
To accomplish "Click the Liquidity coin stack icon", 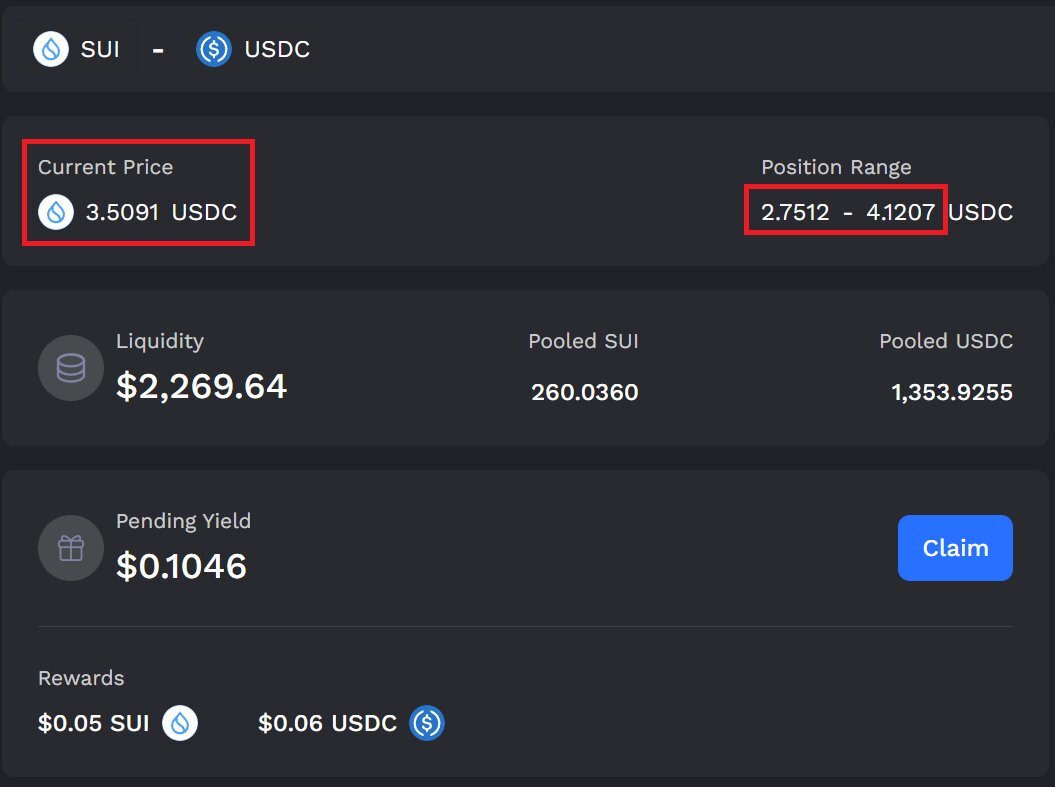I will pyautogui.click(x=71, y=368).
